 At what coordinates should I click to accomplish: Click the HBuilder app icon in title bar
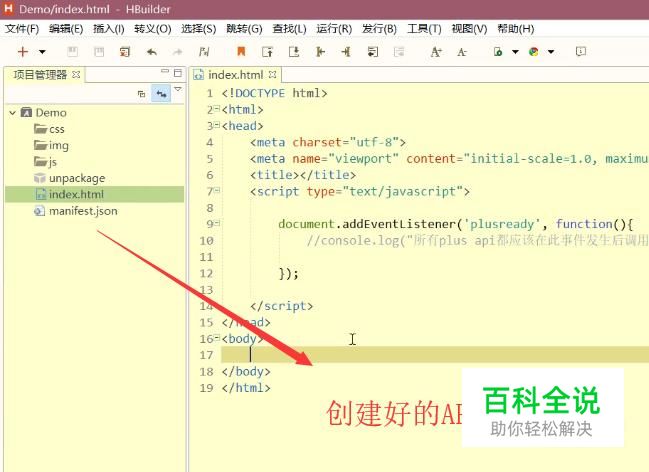[x=8, y=8]
